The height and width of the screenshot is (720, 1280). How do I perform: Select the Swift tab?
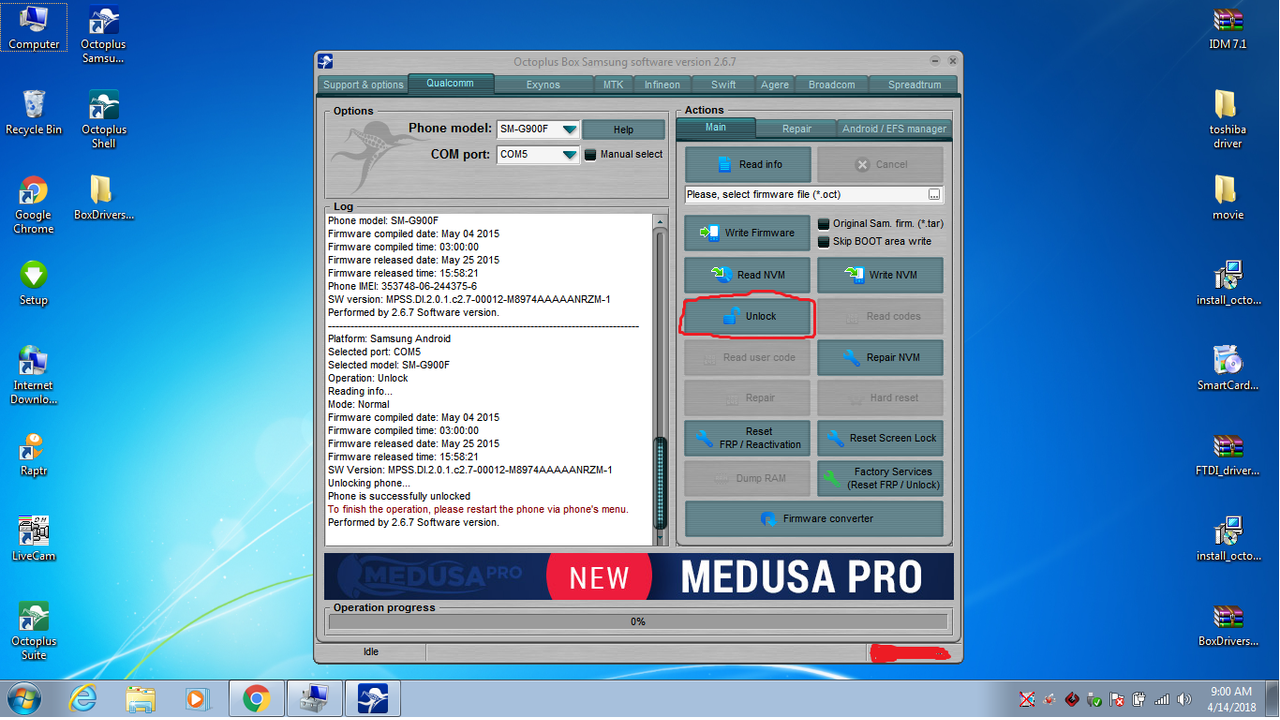723,85
